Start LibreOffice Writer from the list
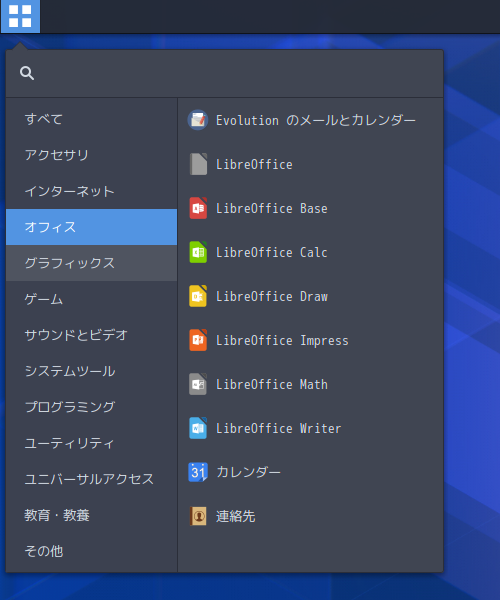The width and height of the screenshot is (500, 600). 310,428
